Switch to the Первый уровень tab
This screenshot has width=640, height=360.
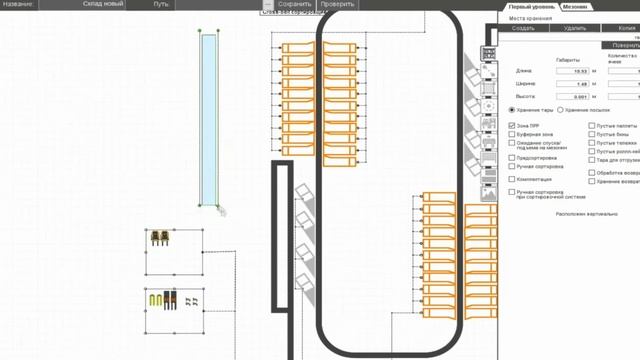click(531, 7)
